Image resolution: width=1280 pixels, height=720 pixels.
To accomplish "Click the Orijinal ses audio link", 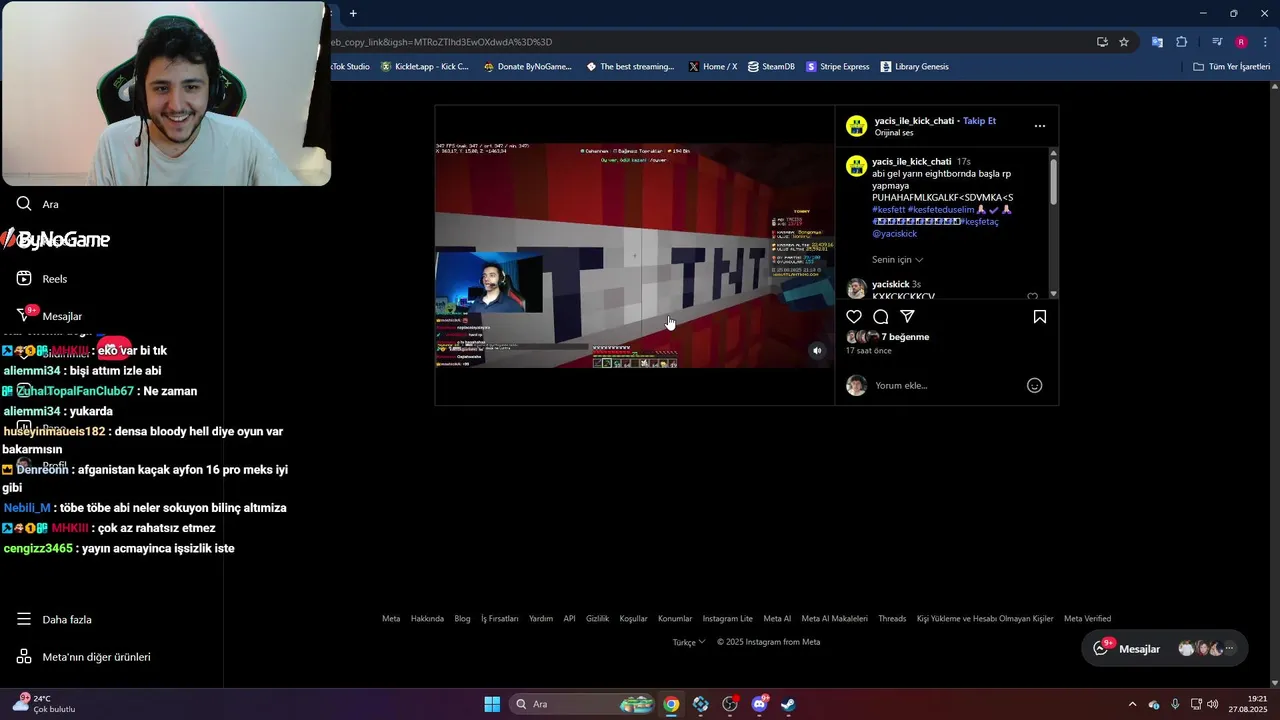I will click(x=894, y=133).
